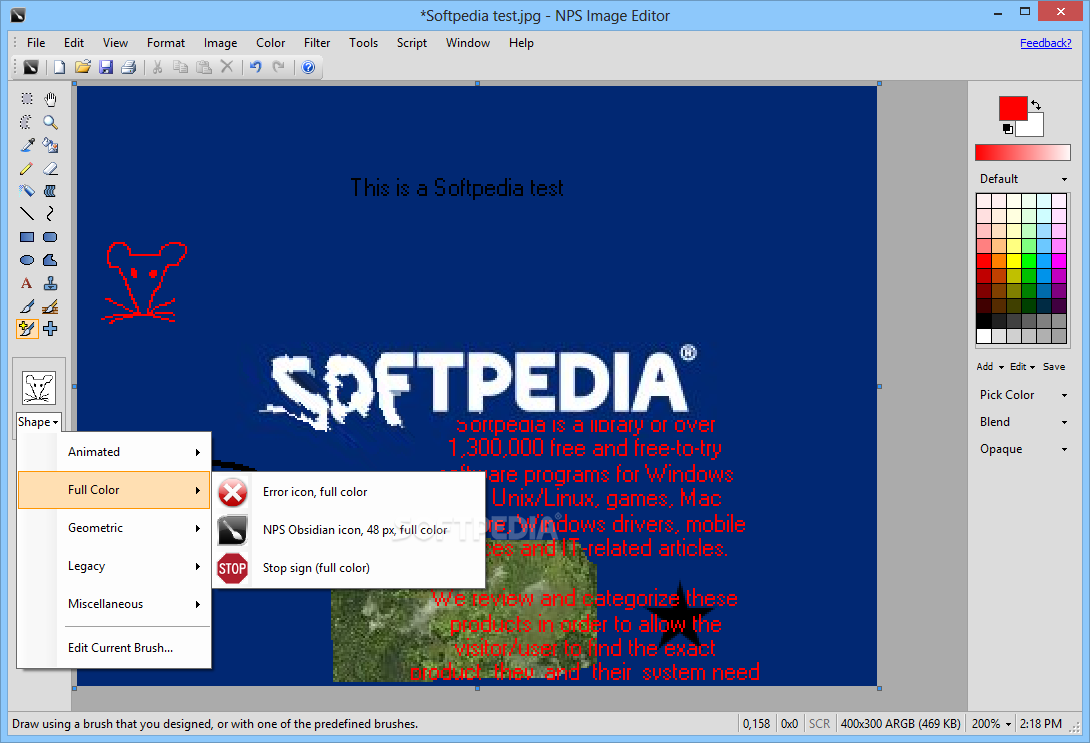Reset colors to black and white icon
Screen dimensions: 1090x743
[1008, 129]
